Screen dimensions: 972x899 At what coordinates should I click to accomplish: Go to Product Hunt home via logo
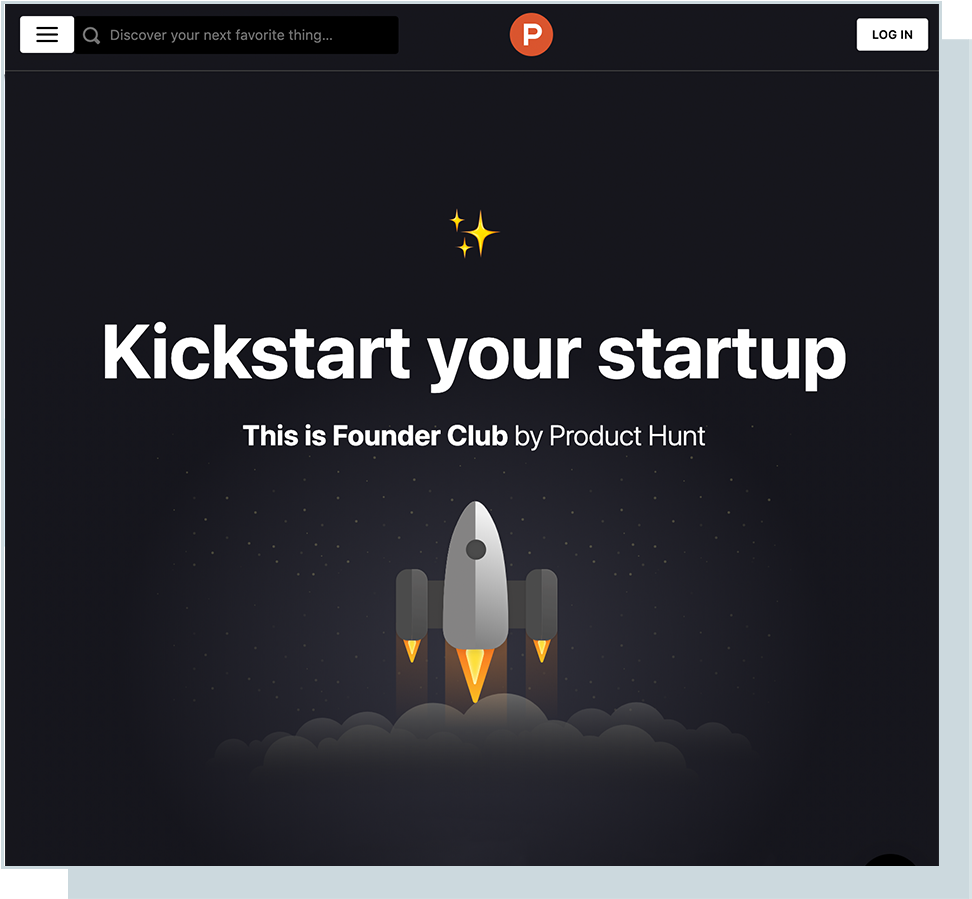(x=531, y=35)
